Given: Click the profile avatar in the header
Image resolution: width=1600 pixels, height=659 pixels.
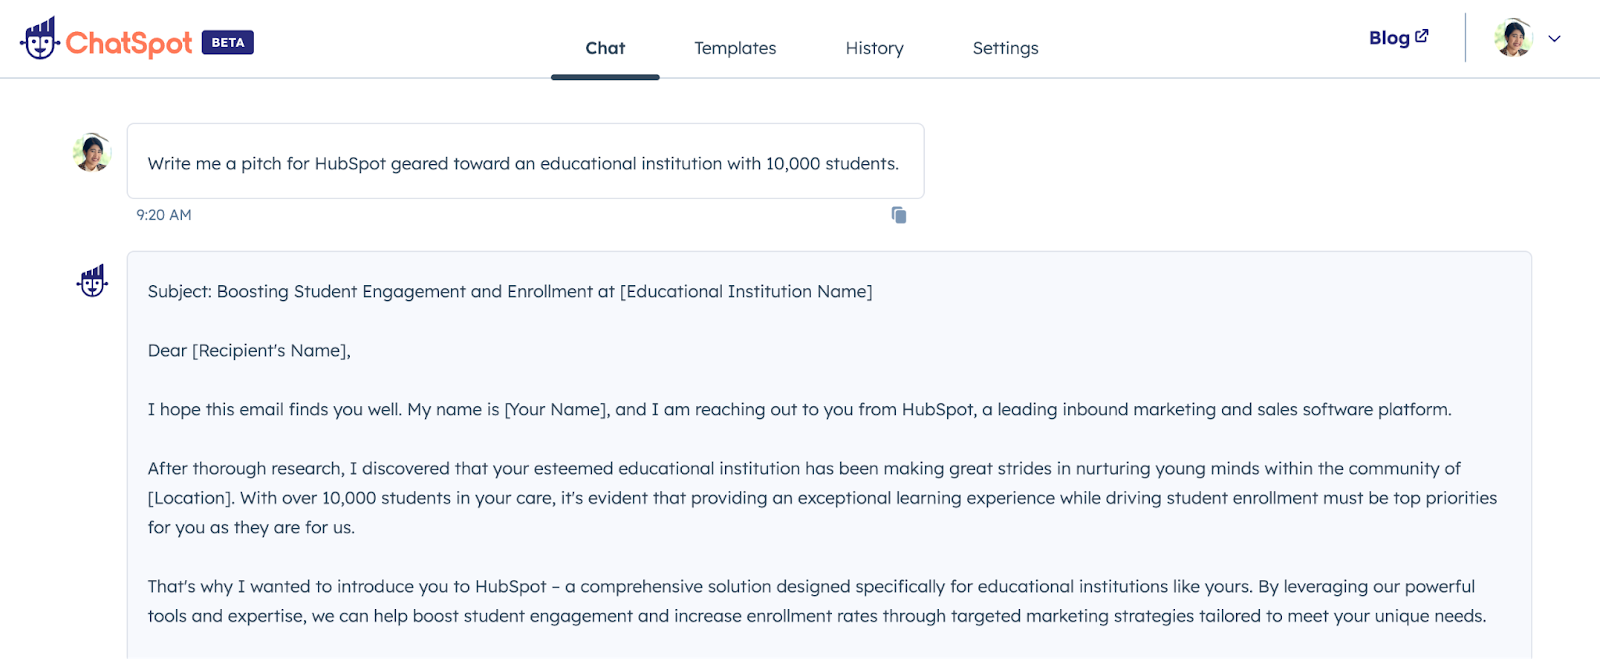Looking at the screenshot, I should [x=1513, y=39].
